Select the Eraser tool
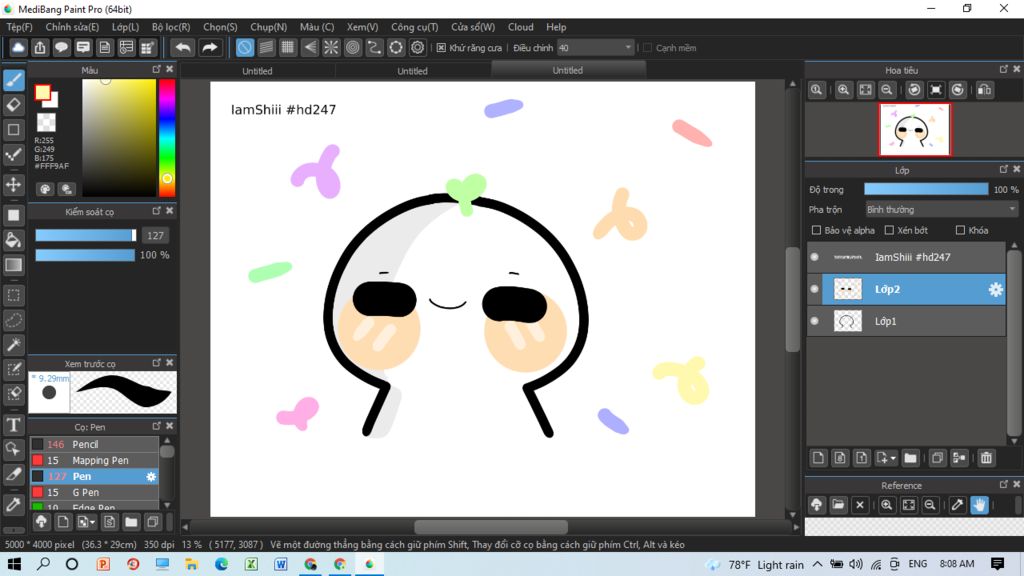The width and height of the screenshot is (1024, 576). [x=14, y=104]
